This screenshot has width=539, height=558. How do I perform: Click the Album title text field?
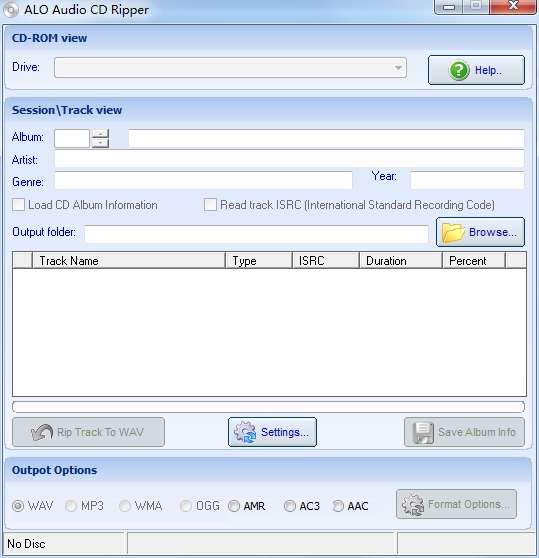coord(326,138)
